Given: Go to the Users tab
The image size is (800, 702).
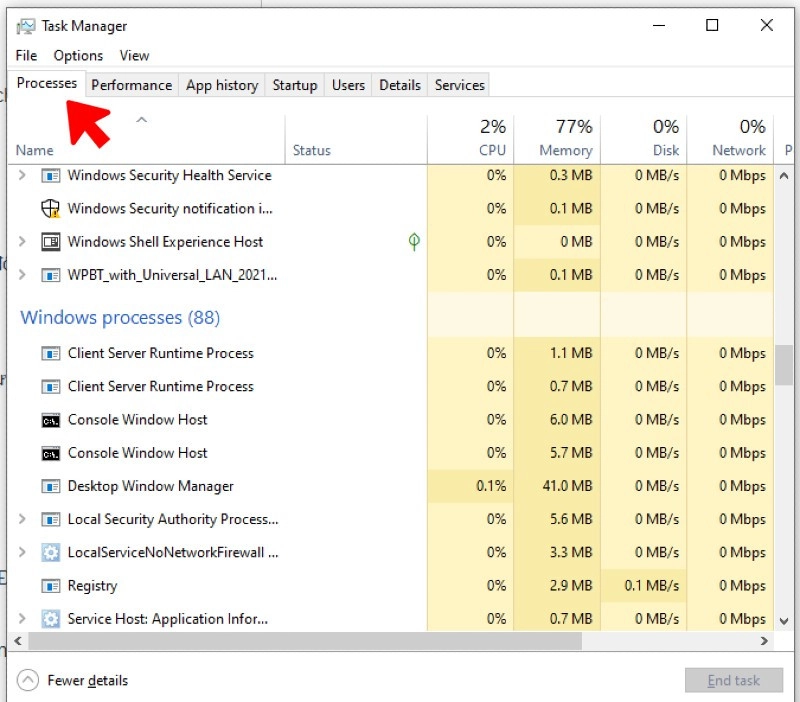Looking at the screenshot, I should click(348, 85).
